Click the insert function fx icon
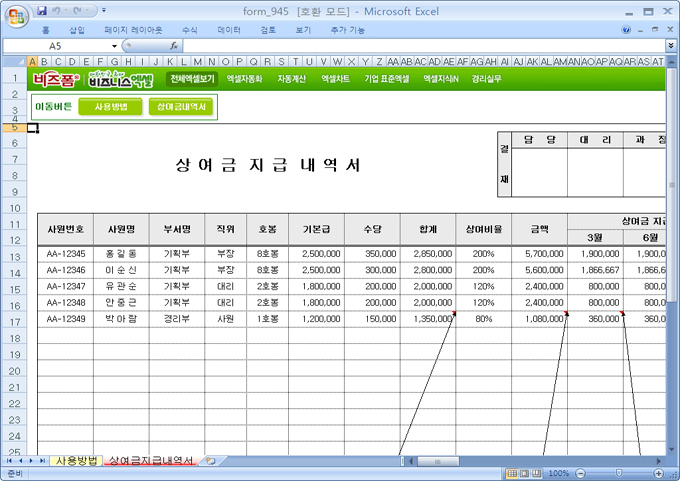Screen dimensions: 680x481 [174, 46]
